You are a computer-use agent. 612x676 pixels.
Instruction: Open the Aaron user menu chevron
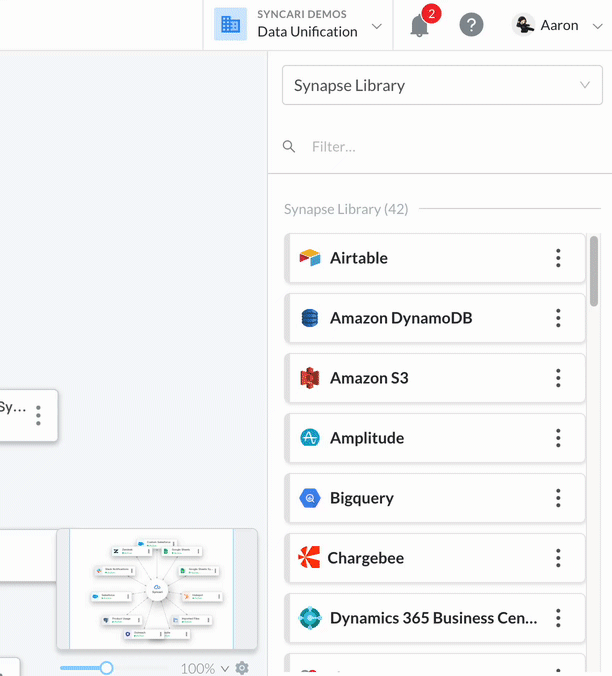[x=597, y=26]
